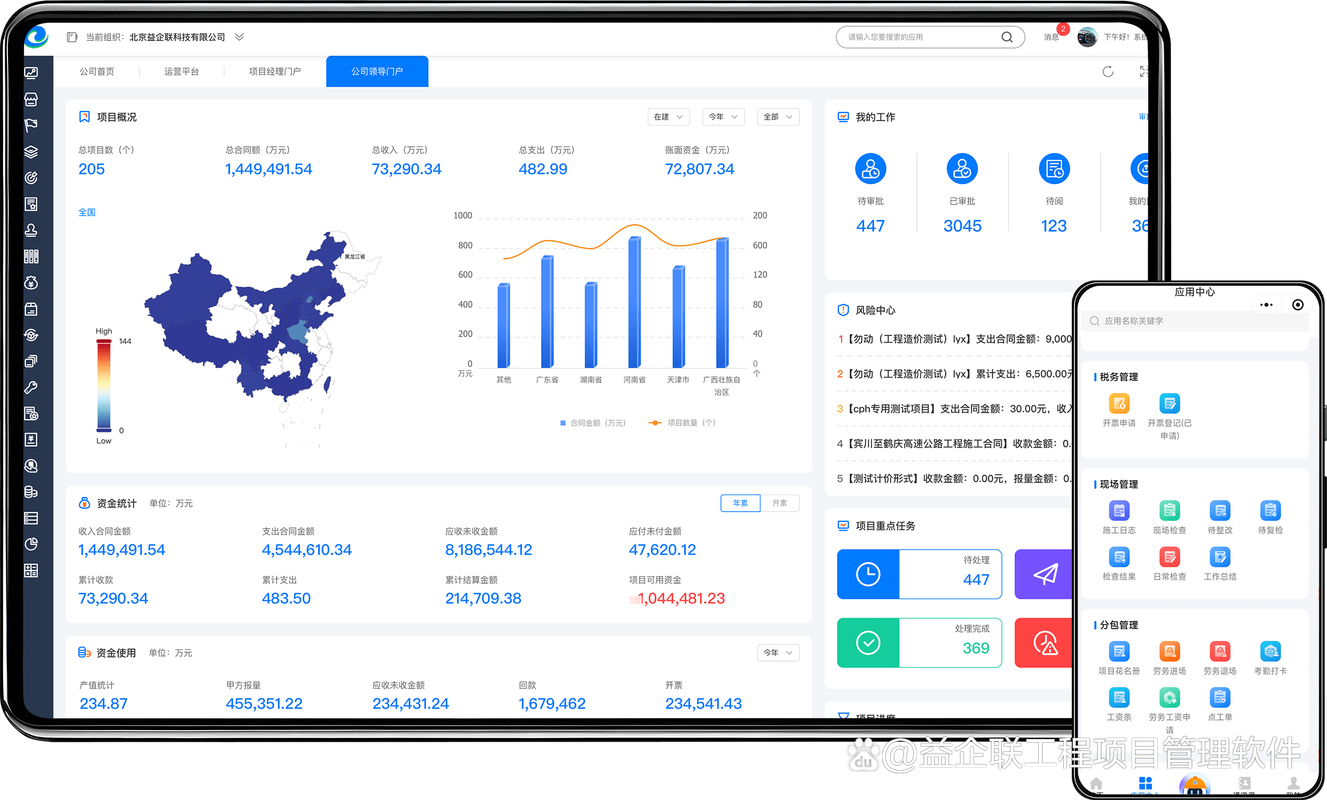Click the phone's 应用名称关键字 search field

tap(1195, 321)
